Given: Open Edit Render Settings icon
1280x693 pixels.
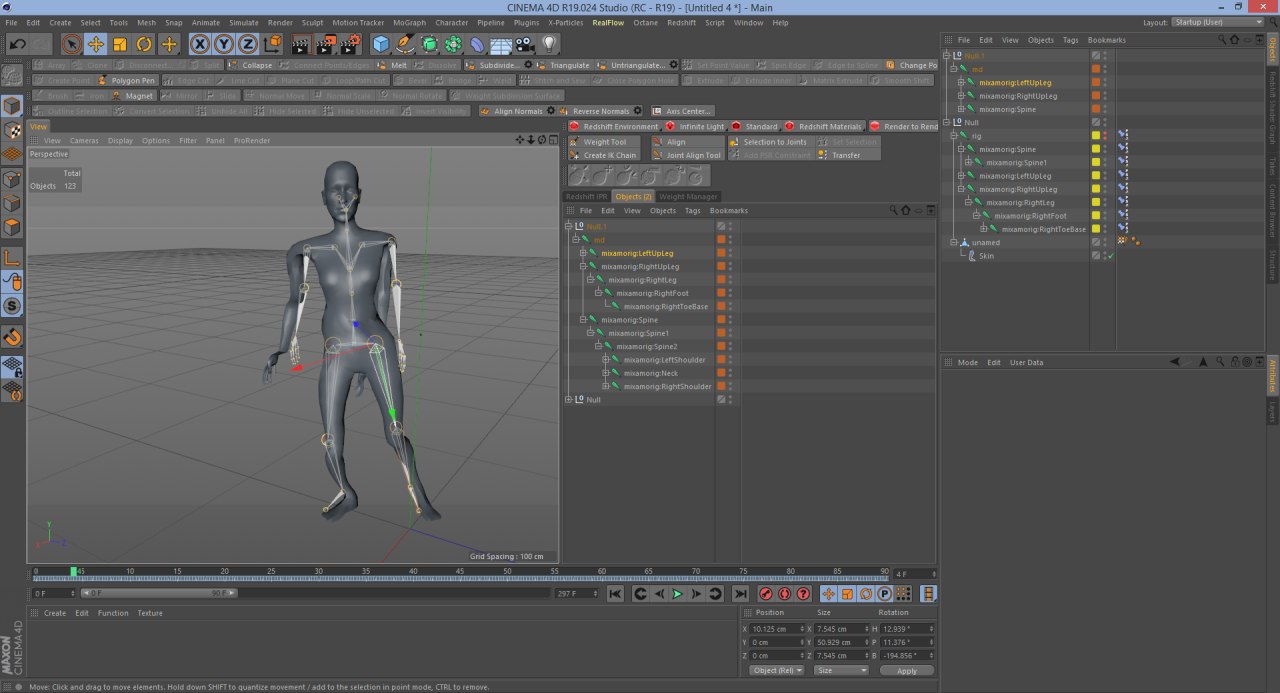Looking at the screenshot, I should (350, 44).
